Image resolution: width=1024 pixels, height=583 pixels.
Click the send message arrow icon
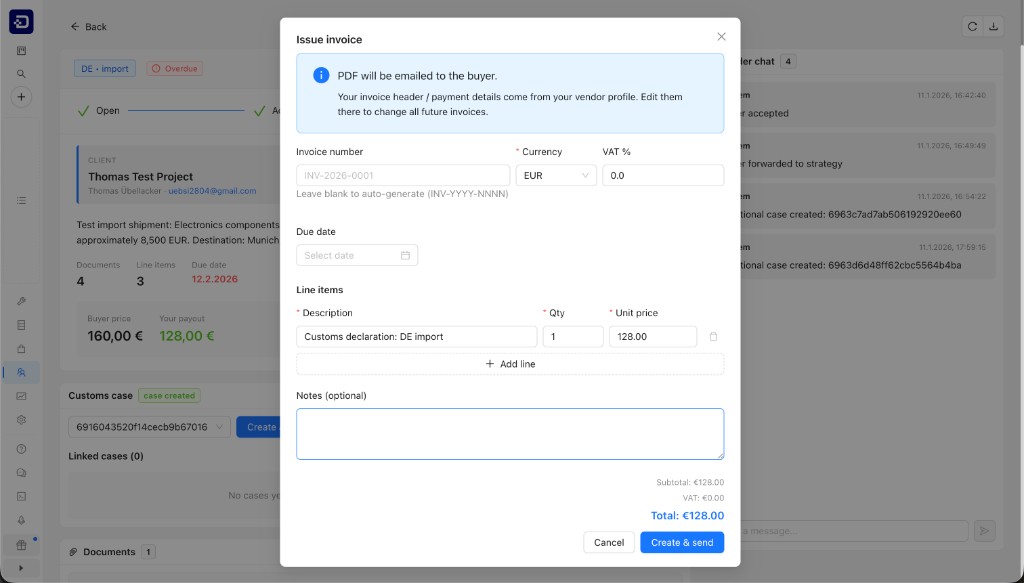[984, 531]
